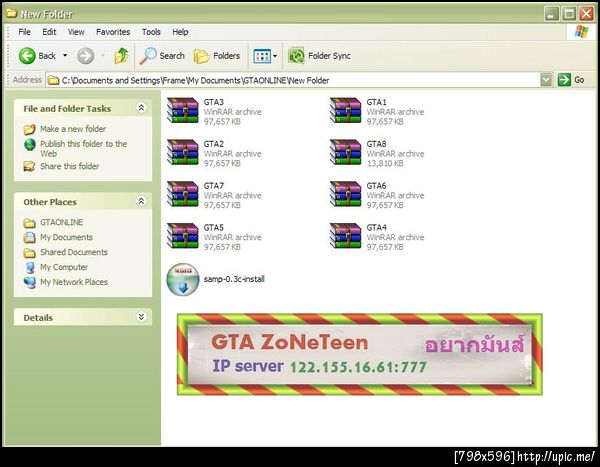Click the green Back arrow icon
The height and width of the screenshot is (467, 600).
[x=27, y=56]
